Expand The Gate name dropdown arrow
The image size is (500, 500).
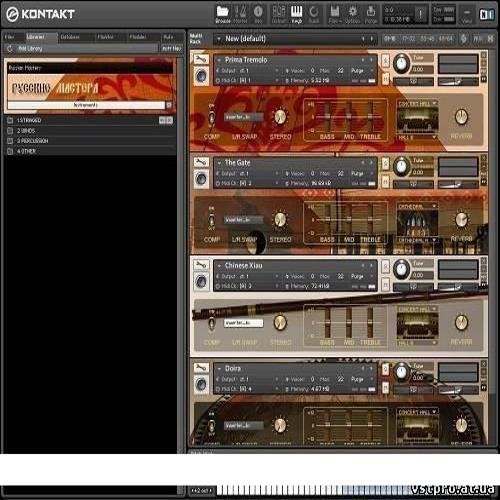[x=219, y=163]
